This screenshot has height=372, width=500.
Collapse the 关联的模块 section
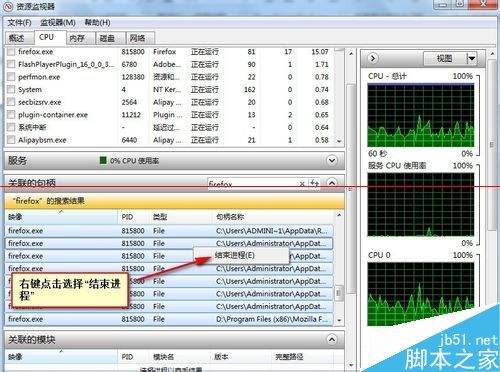pos(332,340)
